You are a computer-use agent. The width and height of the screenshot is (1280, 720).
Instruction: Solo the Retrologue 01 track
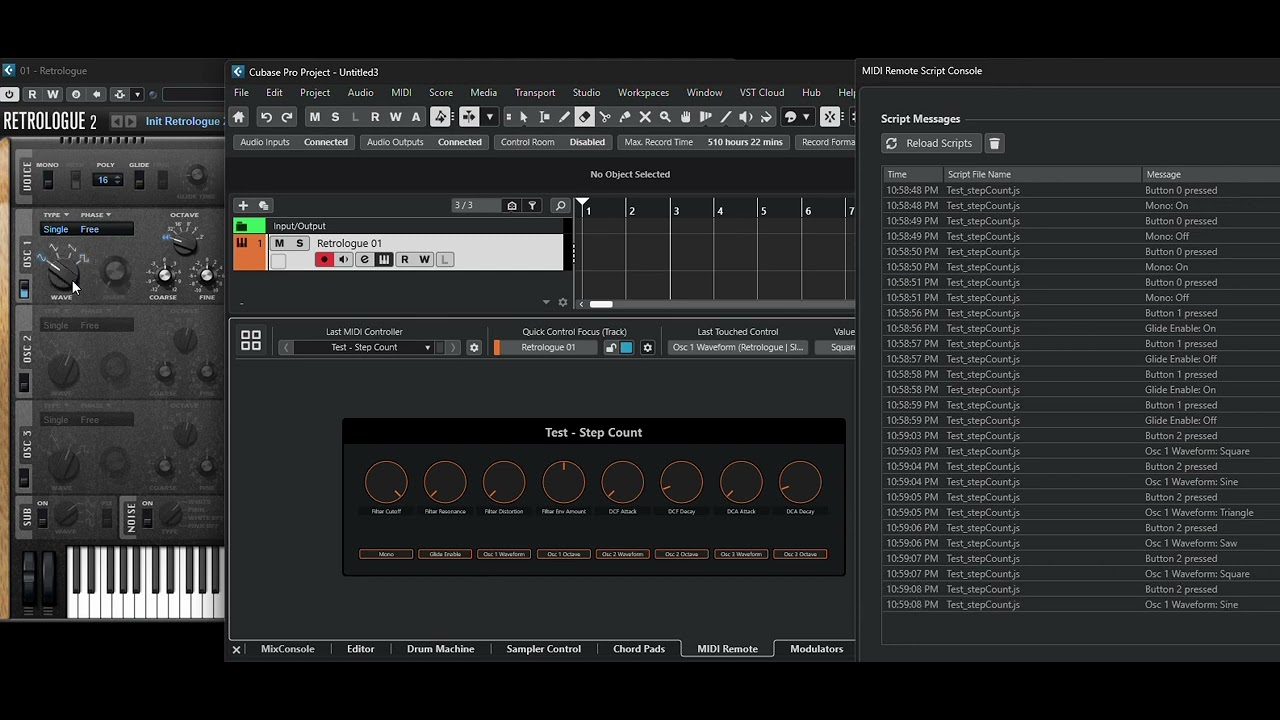(x=299, y=244)
